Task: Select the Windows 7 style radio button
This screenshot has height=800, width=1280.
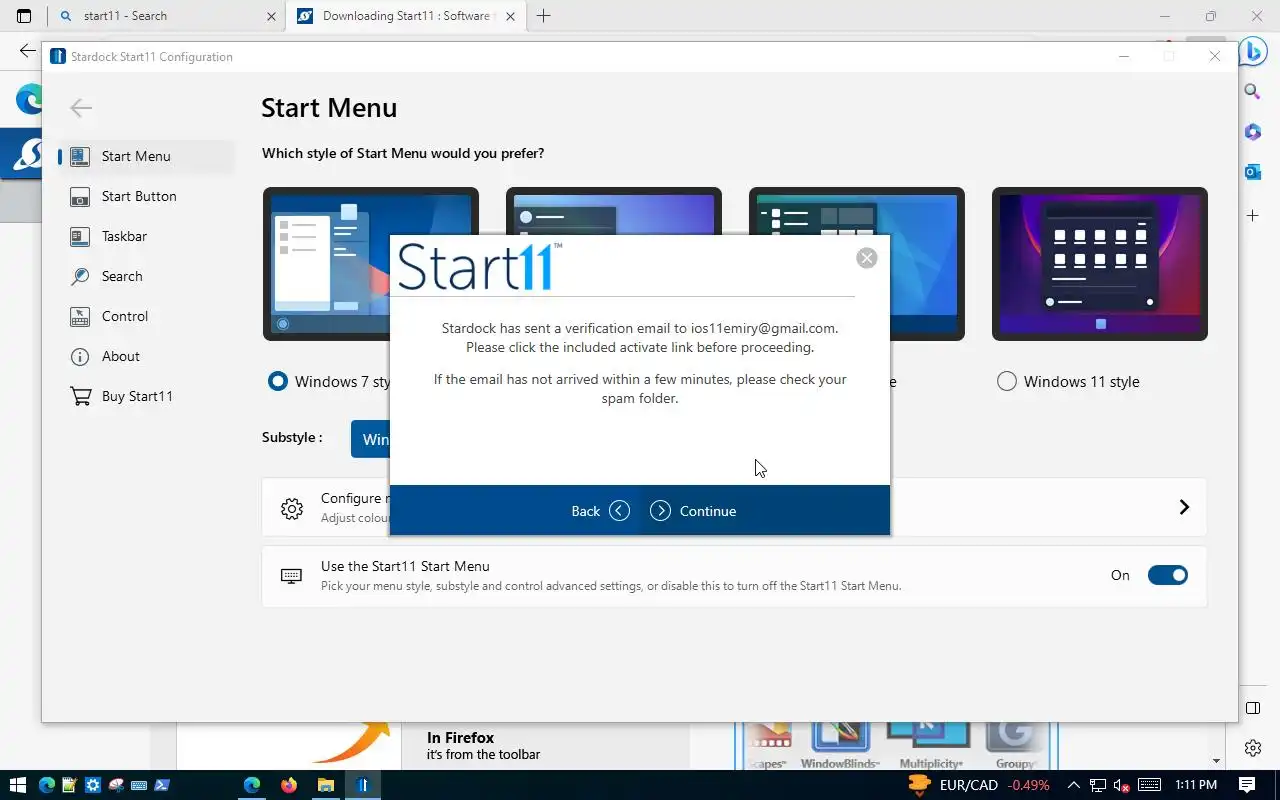Action: click(x=278, y=381)
